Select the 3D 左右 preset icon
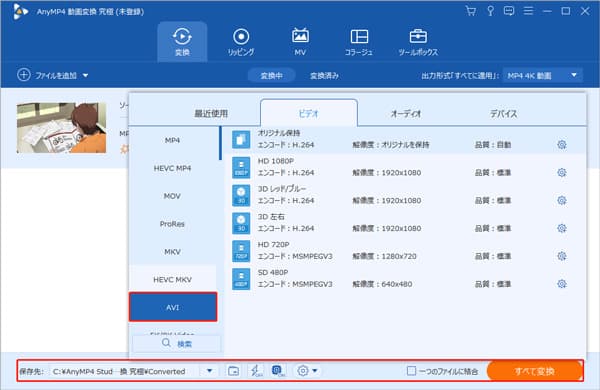This screenshot has width=600, height=390. point(241,223)
